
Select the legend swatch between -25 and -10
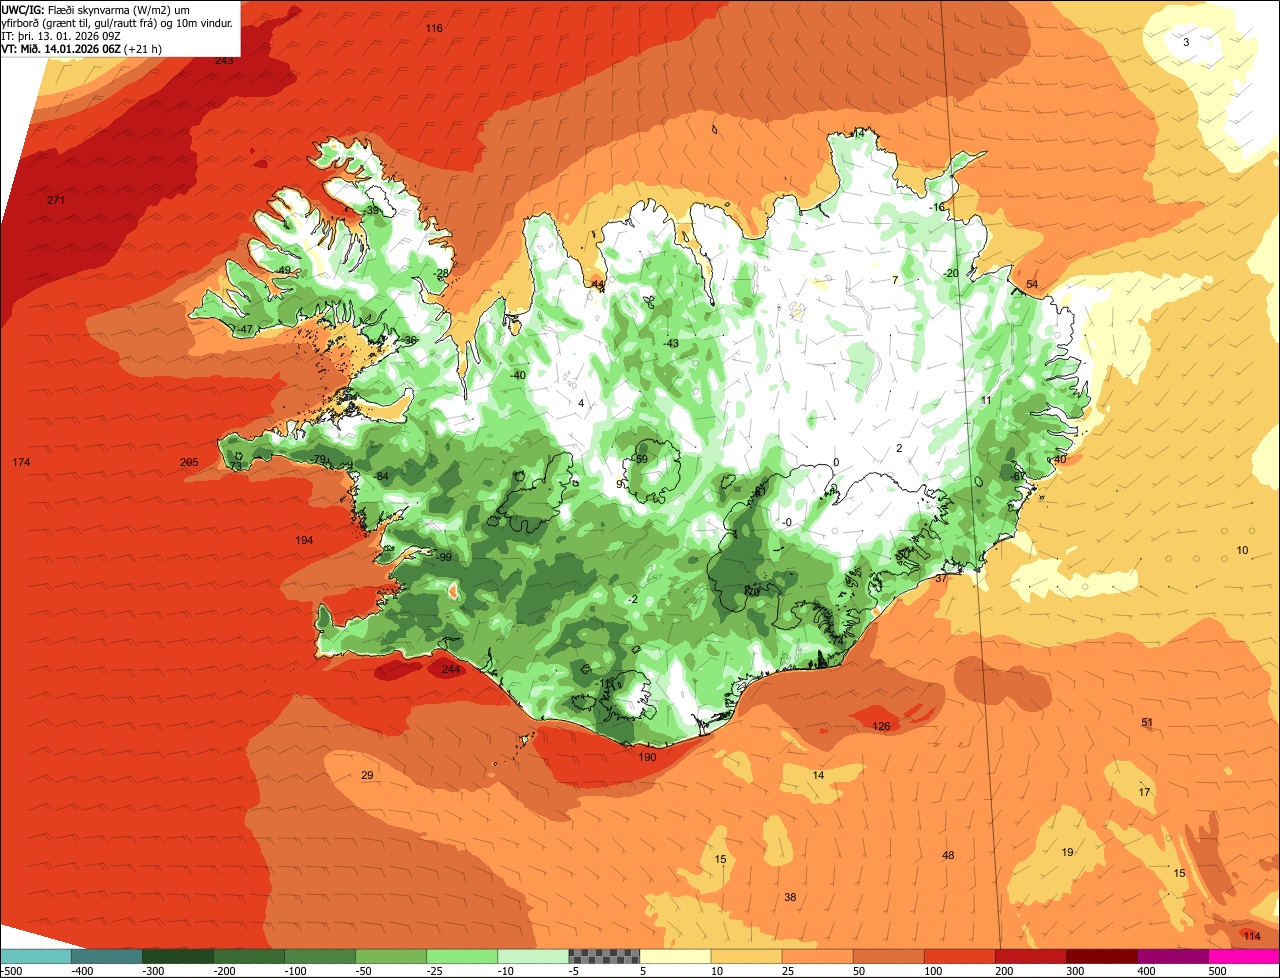pos(462,956)
